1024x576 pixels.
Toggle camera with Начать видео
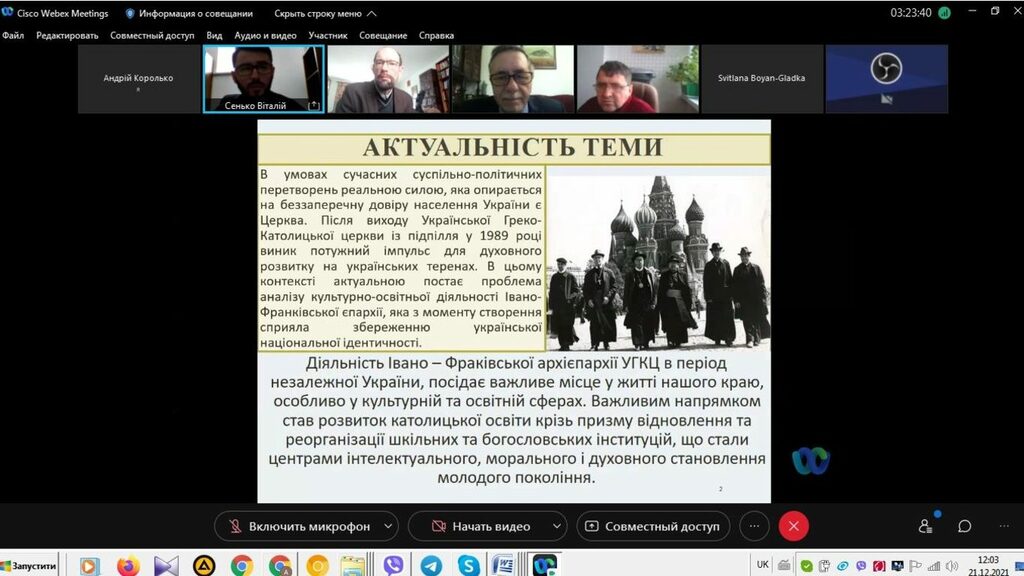pyautogui.click(x=480, y=526)
